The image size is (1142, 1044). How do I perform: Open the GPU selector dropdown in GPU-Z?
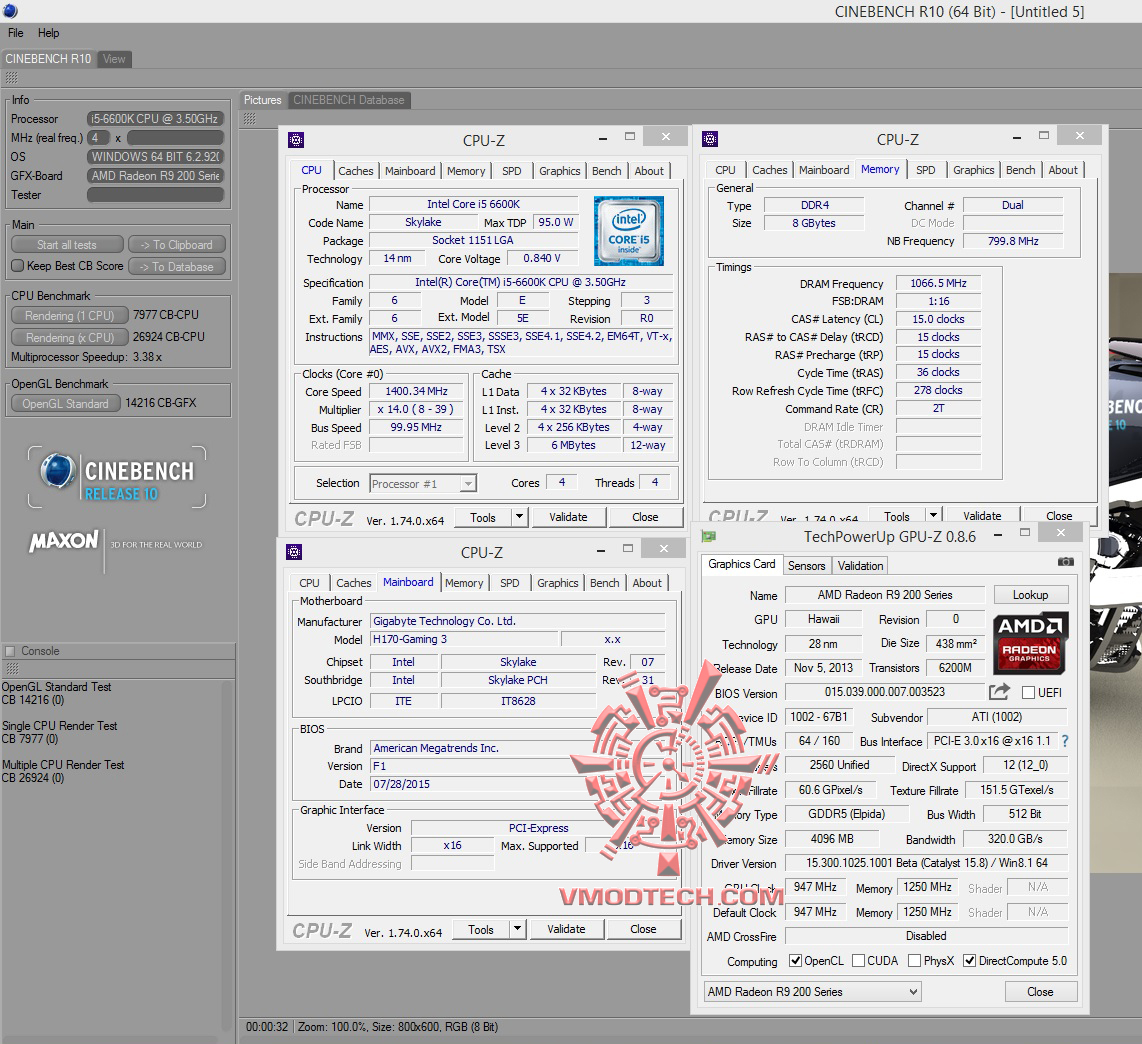tap(812, 992)
